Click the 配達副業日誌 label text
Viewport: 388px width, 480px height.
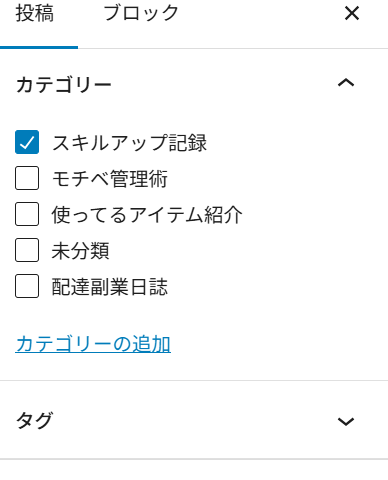click(110, 287)
